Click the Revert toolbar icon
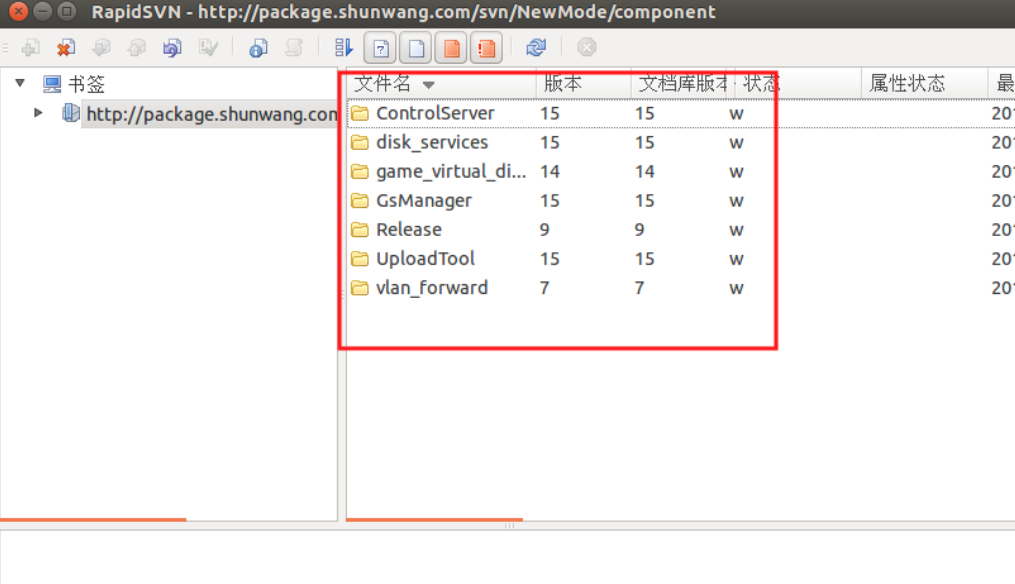Image resolution: width=1015 pixels, height=584 pixels. click(x=170, y=47)
